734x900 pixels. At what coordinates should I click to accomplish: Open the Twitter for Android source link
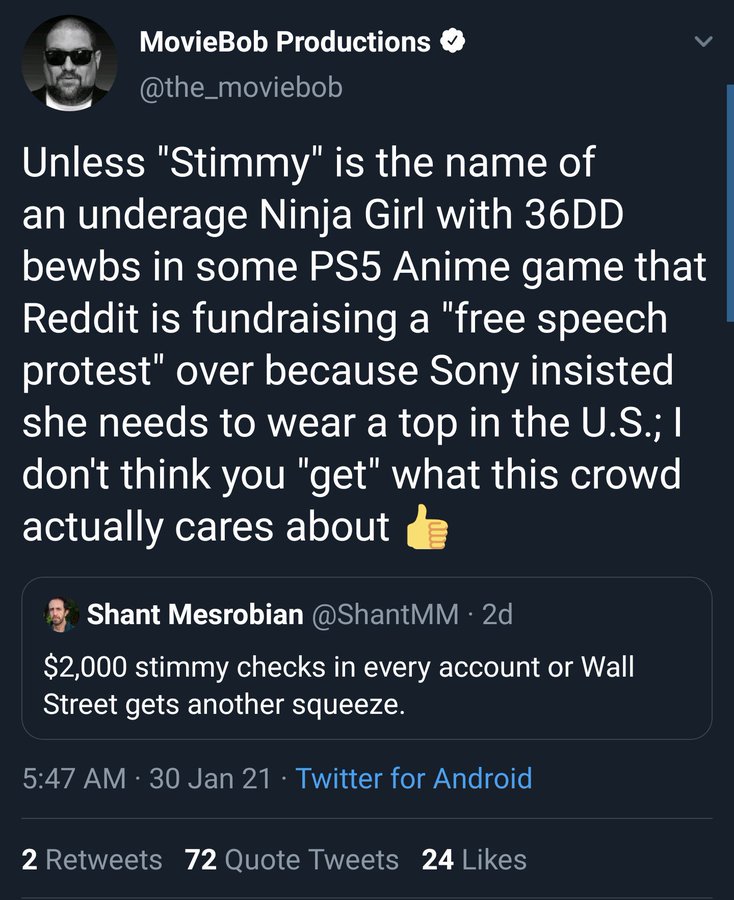tap(414, 778)
